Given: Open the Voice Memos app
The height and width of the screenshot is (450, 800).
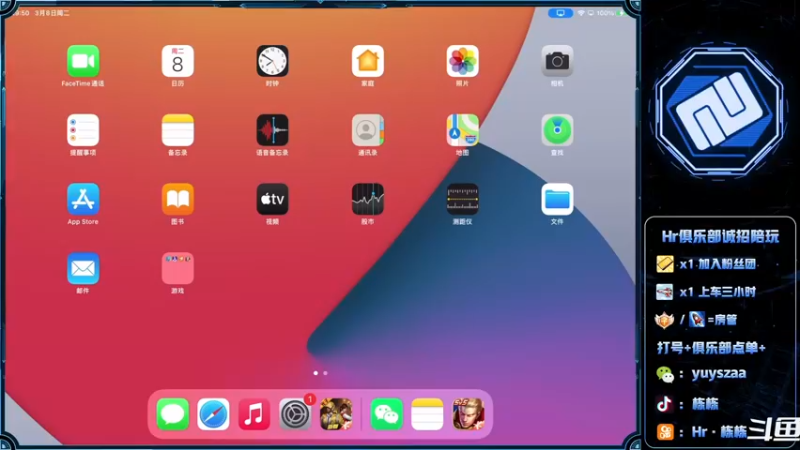Looking at the screenshot, I should 272,130.
